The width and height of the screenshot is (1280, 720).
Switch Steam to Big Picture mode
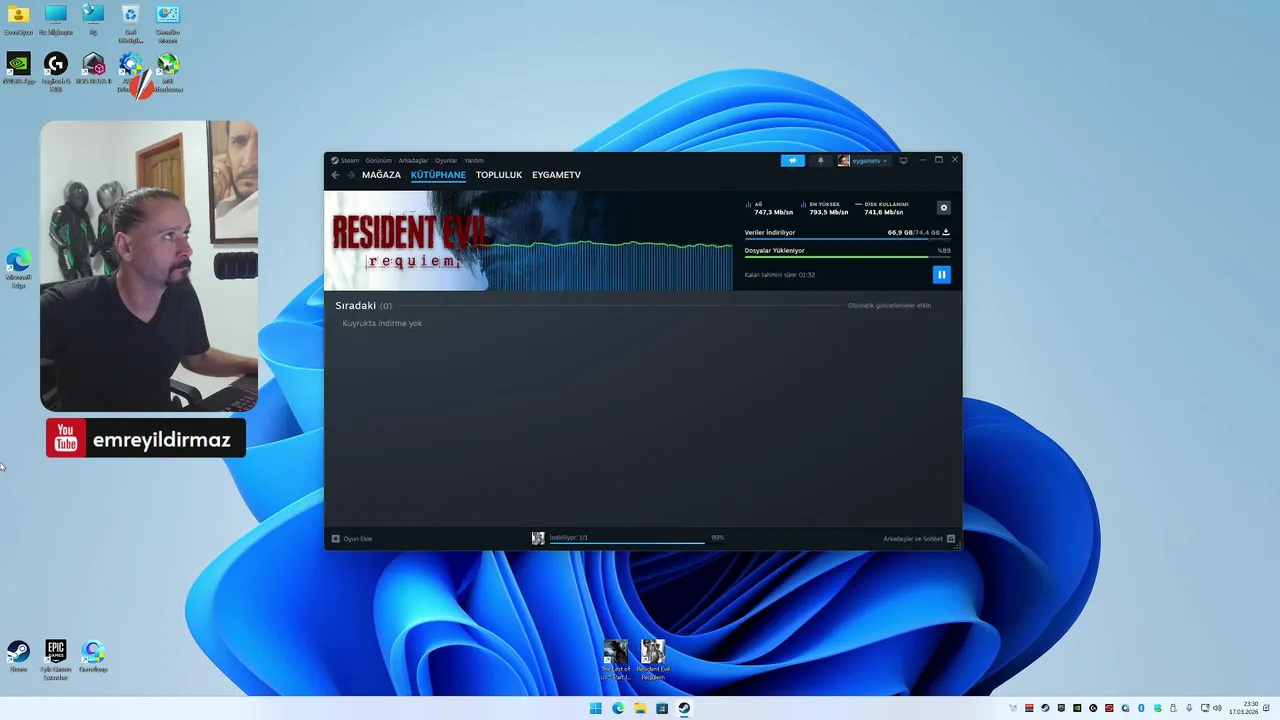click(903, 160)
